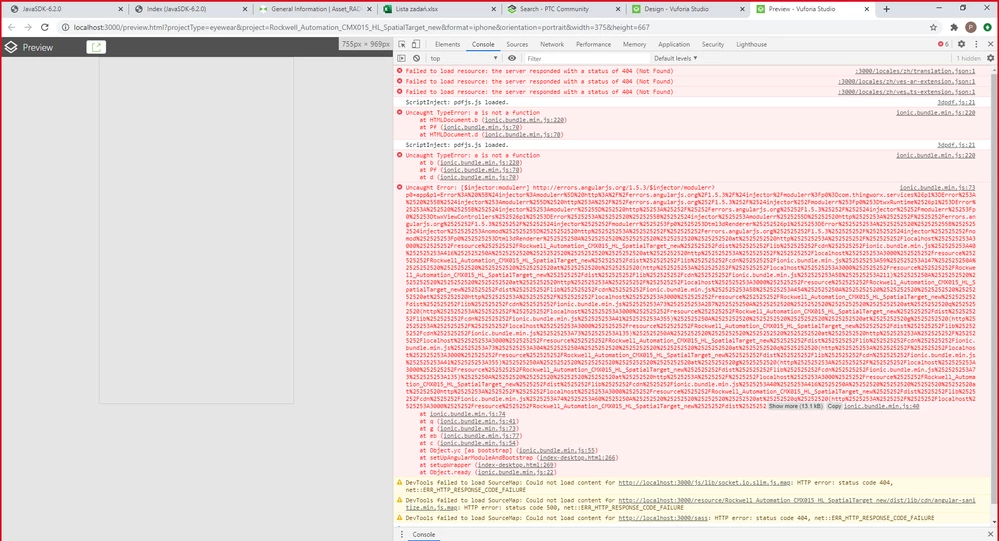
Task: Reload the page with the refresh icon
Action: tap(45, 27)
